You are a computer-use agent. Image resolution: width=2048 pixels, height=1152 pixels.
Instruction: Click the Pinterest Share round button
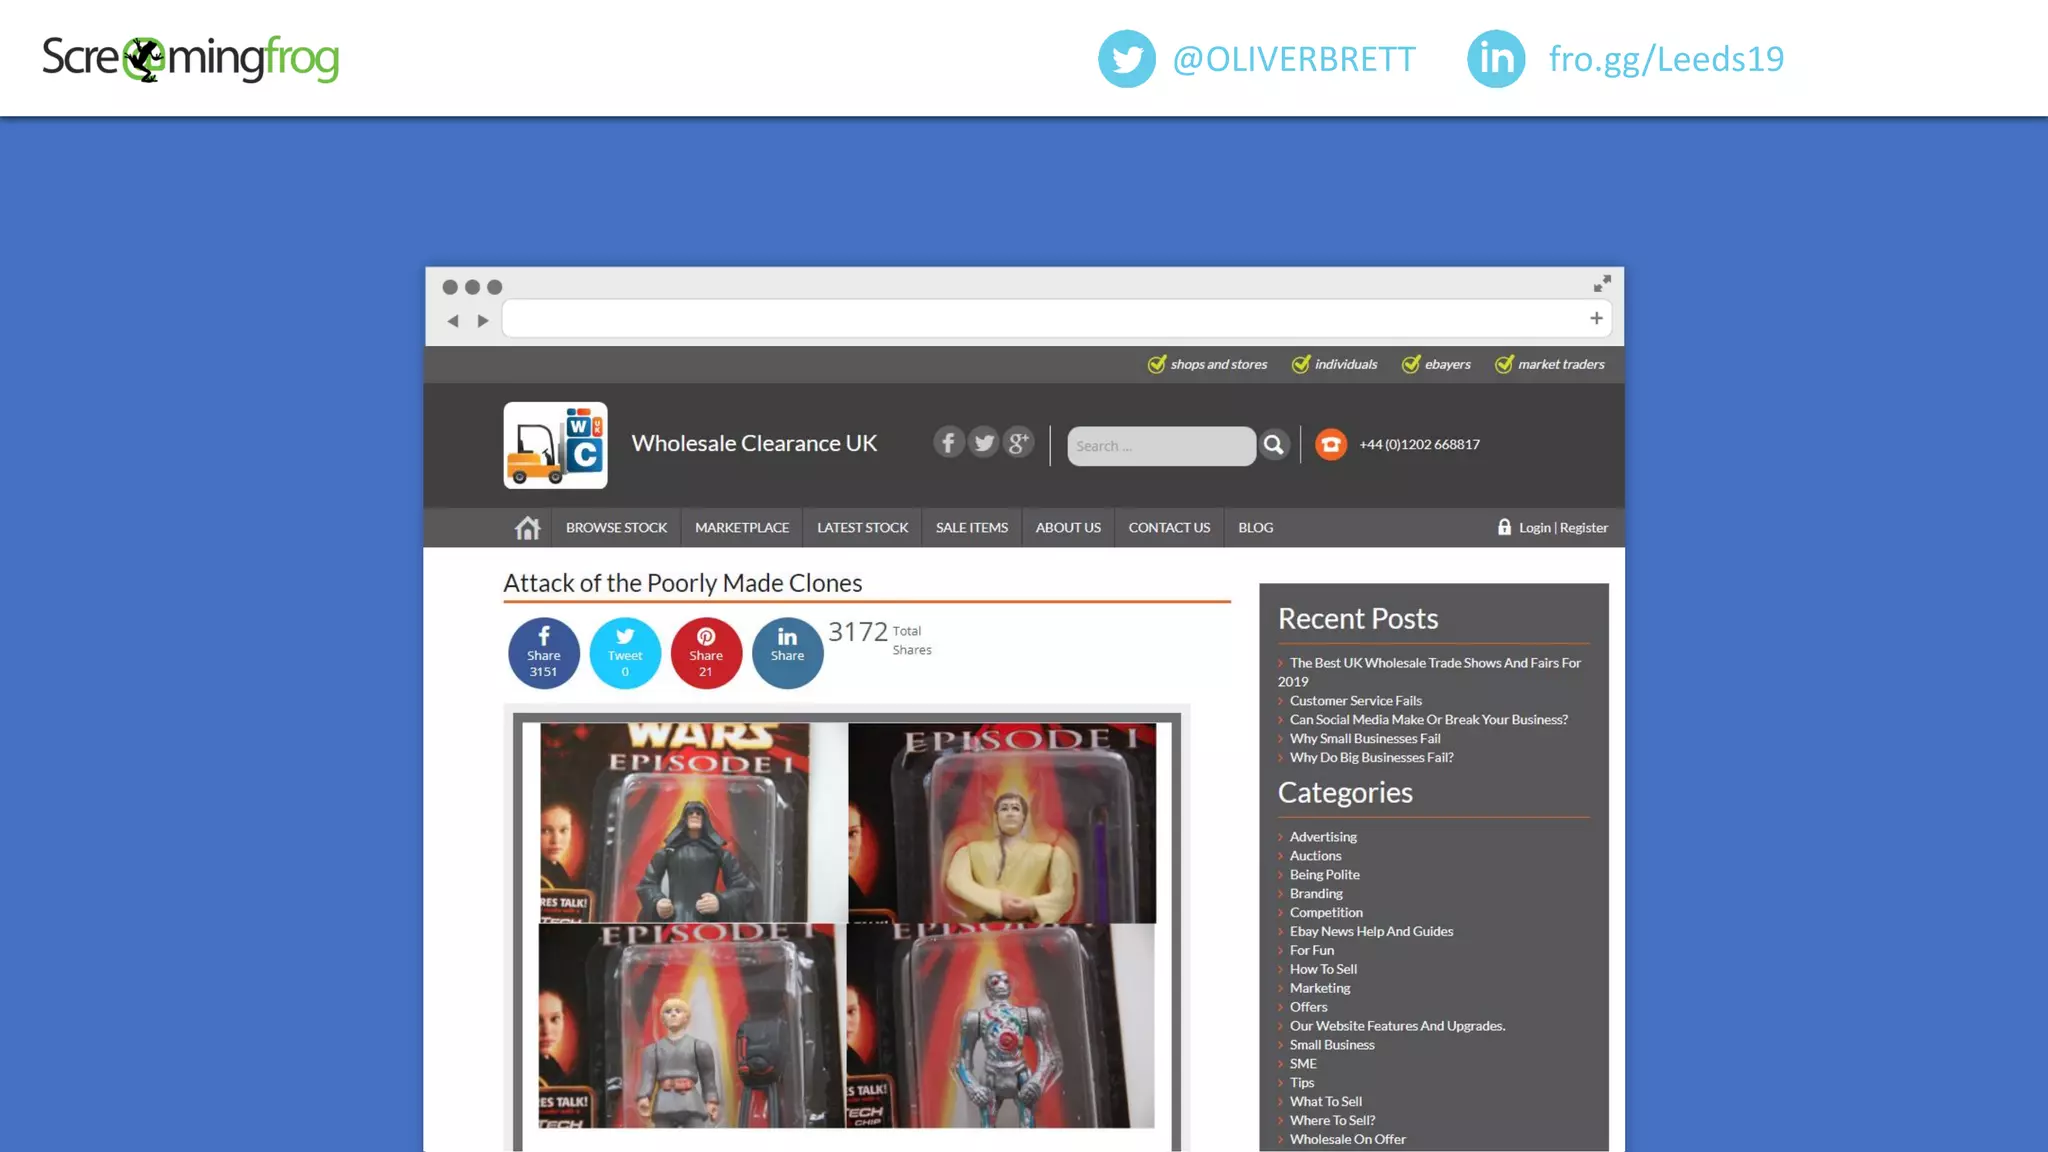[x=706, y=653]
